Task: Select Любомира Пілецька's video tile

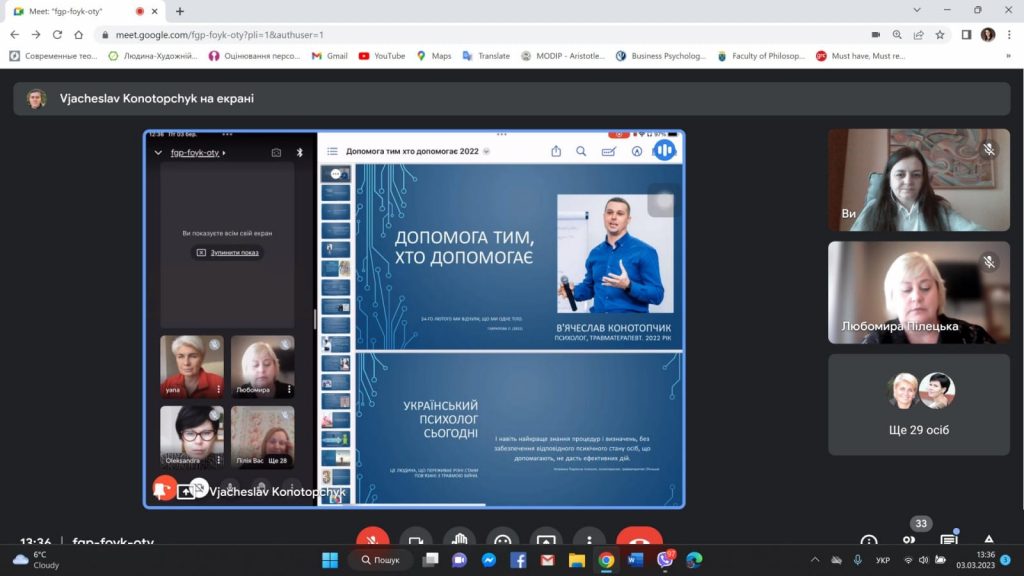Action: [x=918, y=292]
